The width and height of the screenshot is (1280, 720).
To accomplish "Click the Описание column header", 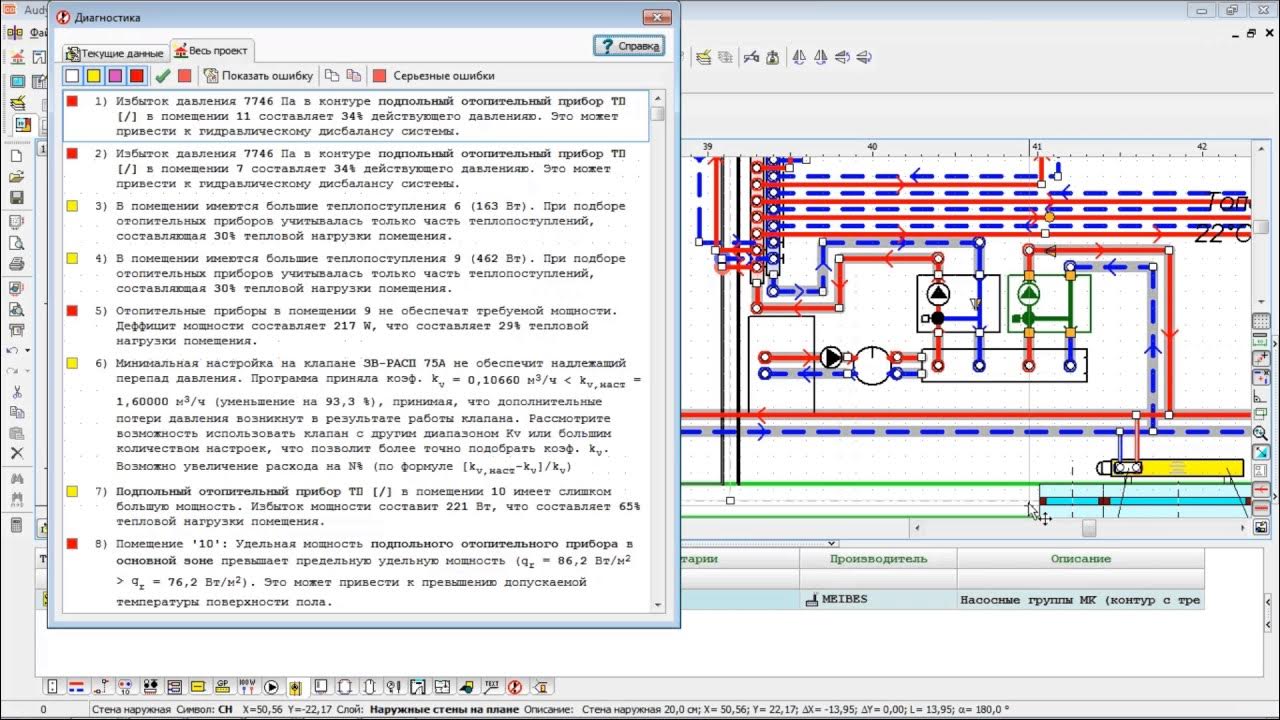I will (x=1080, y=559).
